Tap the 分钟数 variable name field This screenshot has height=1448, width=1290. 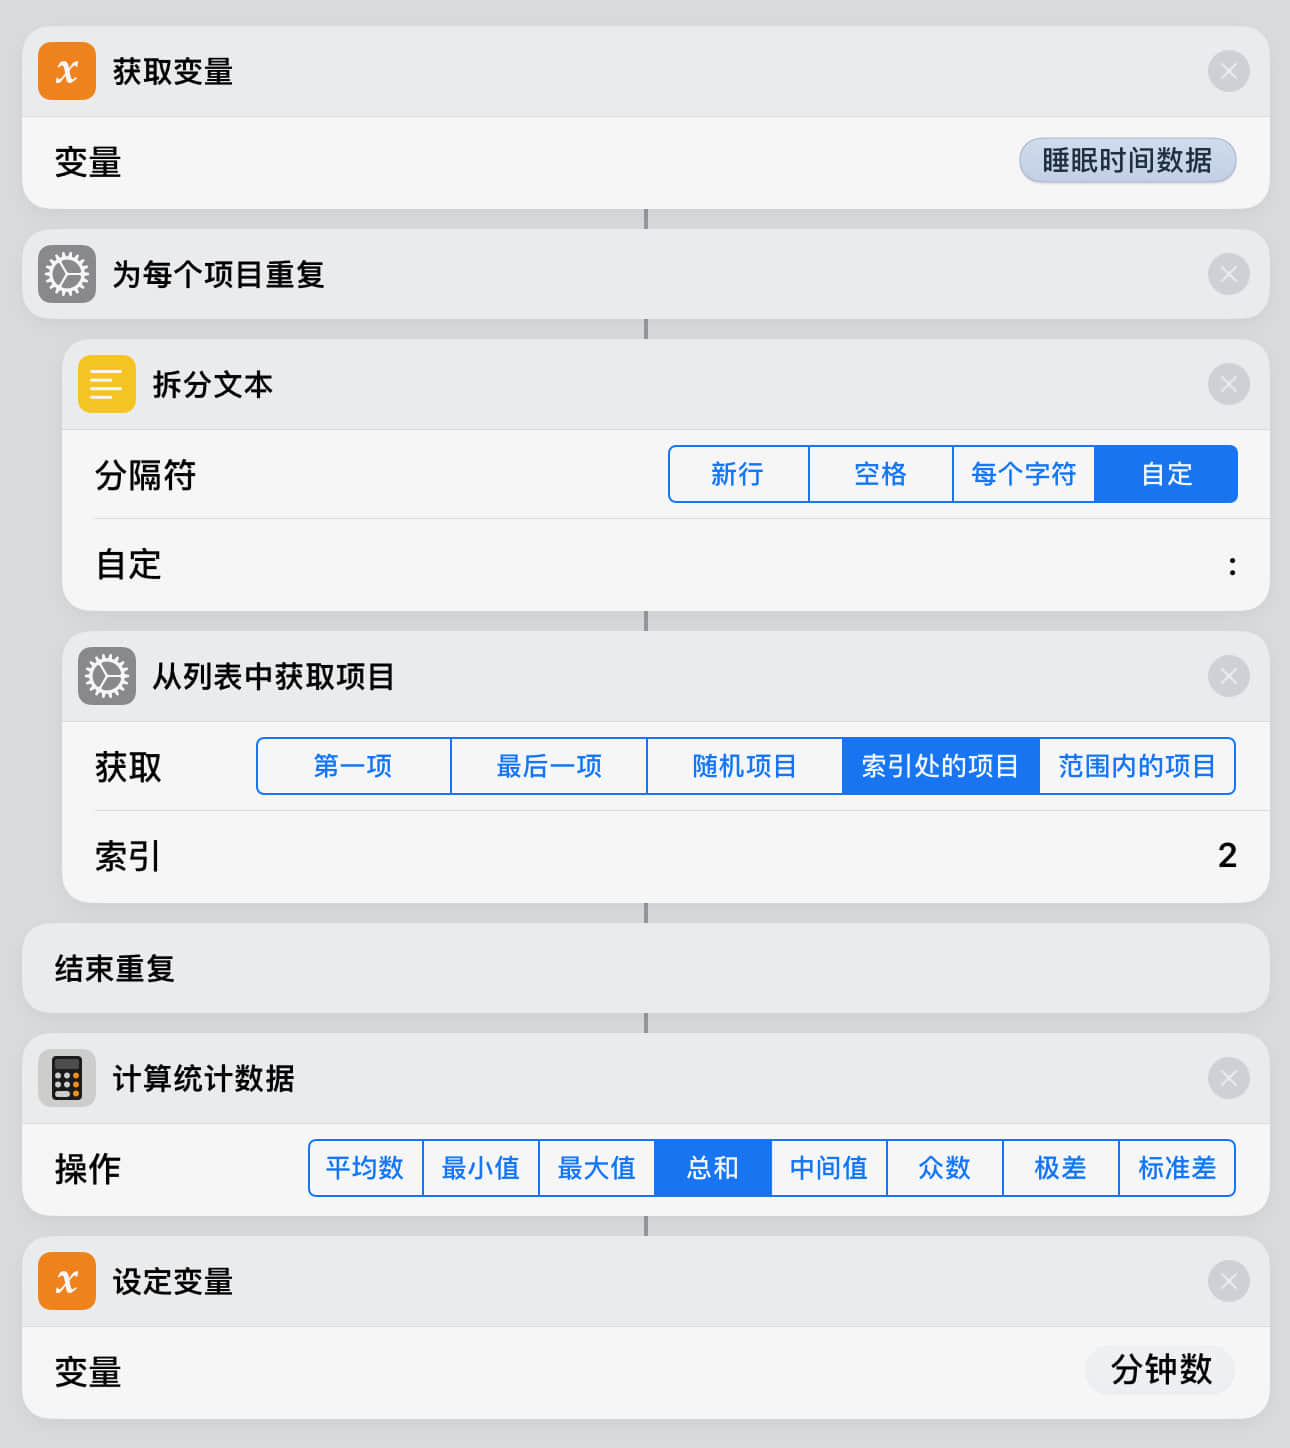(x=1160, y=1370)
